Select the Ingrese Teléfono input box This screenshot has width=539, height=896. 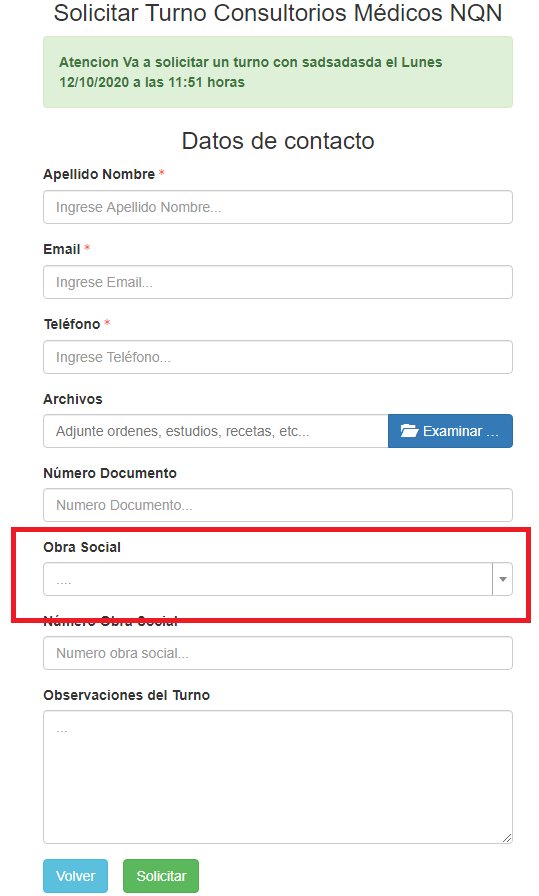278,357
